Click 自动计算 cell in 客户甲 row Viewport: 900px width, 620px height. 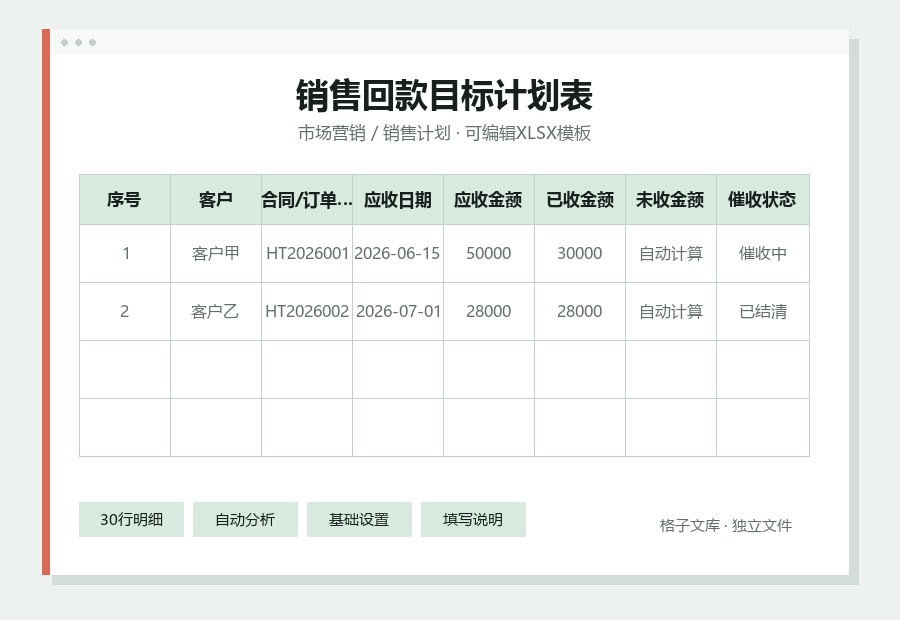click(x=671, y=253)
